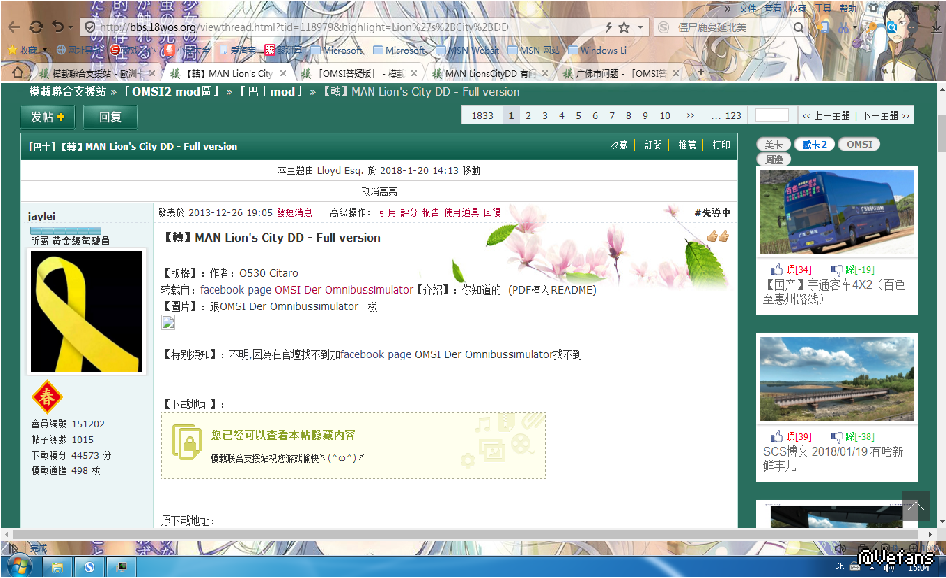Click thumbs-up '[39]' under bridge thumbnail

point(791,437)
